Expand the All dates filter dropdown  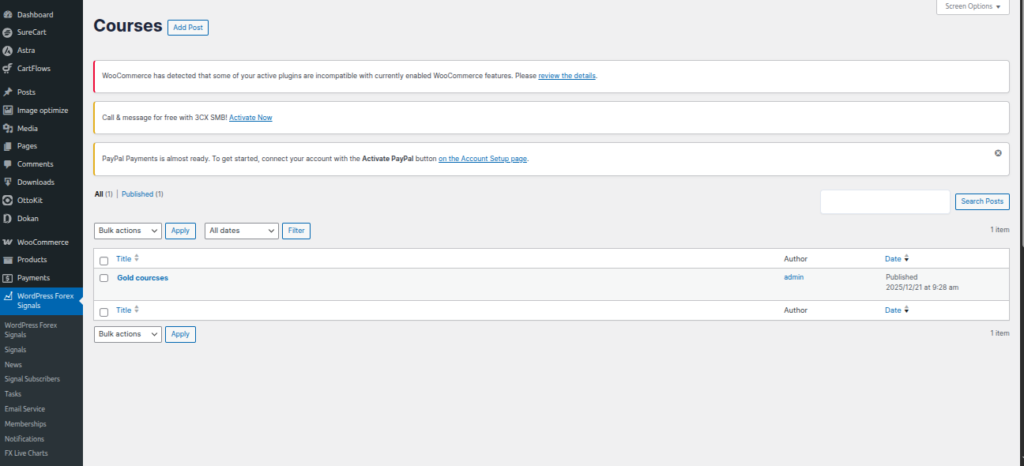241,231
